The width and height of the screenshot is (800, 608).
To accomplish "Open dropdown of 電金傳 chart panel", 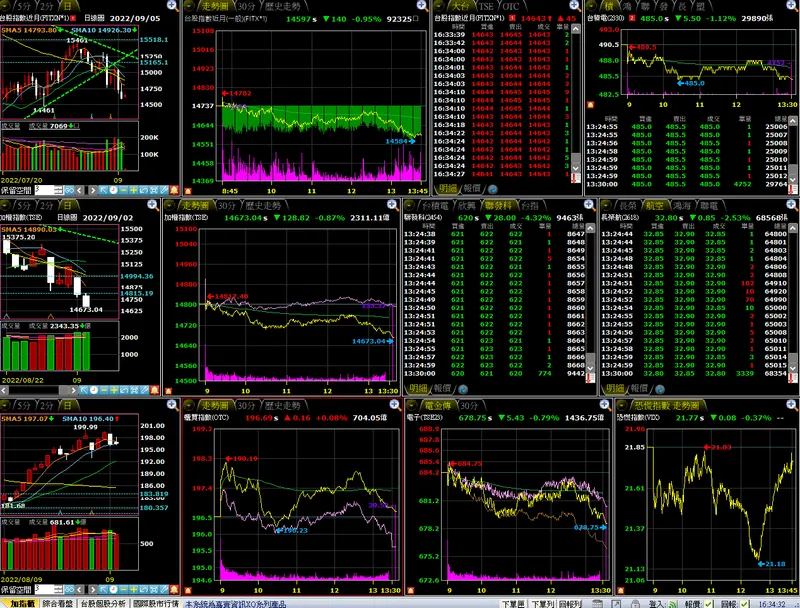I will (x=411, y=406).
